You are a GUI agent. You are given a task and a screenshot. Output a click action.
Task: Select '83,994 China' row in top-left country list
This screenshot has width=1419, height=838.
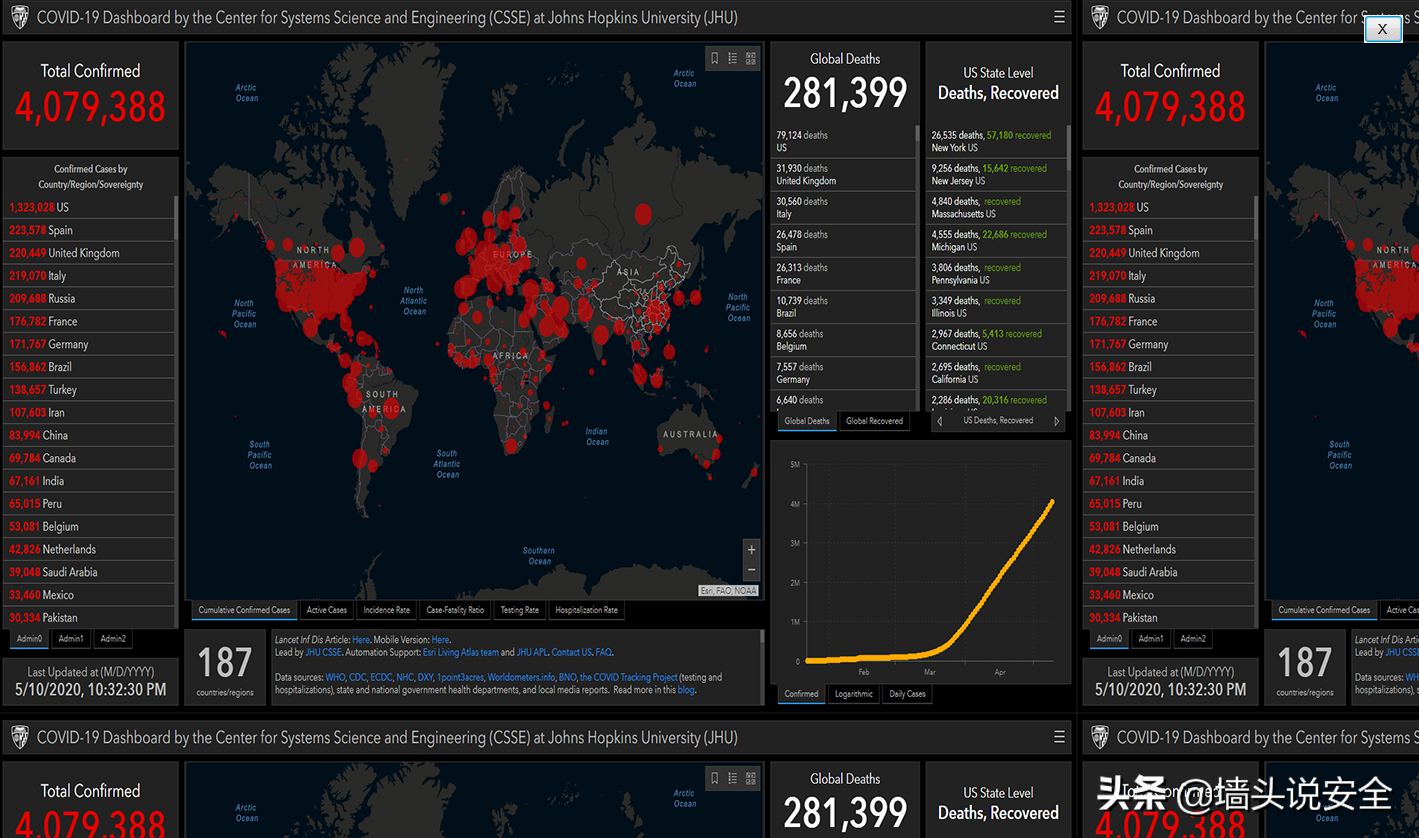click(89, 436)
